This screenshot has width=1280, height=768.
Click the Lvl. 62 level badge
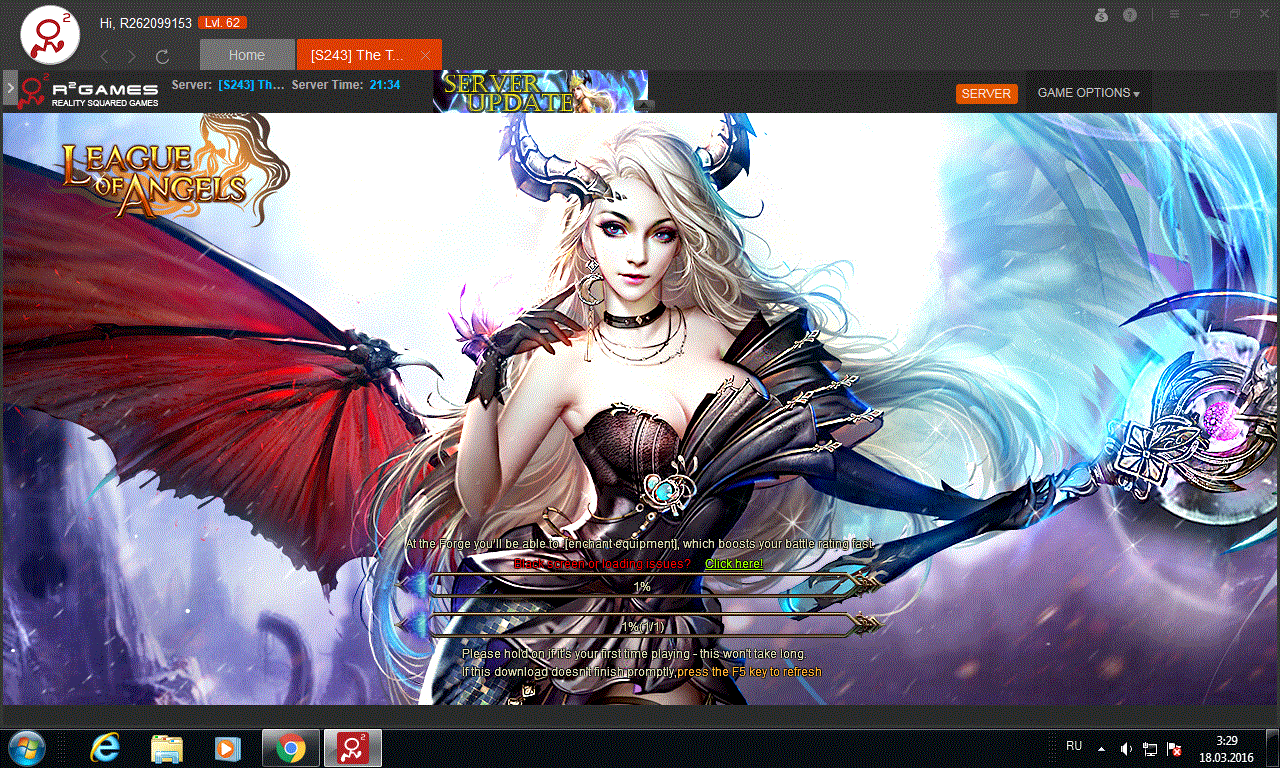pyautogui.click(x=222, y=23)
